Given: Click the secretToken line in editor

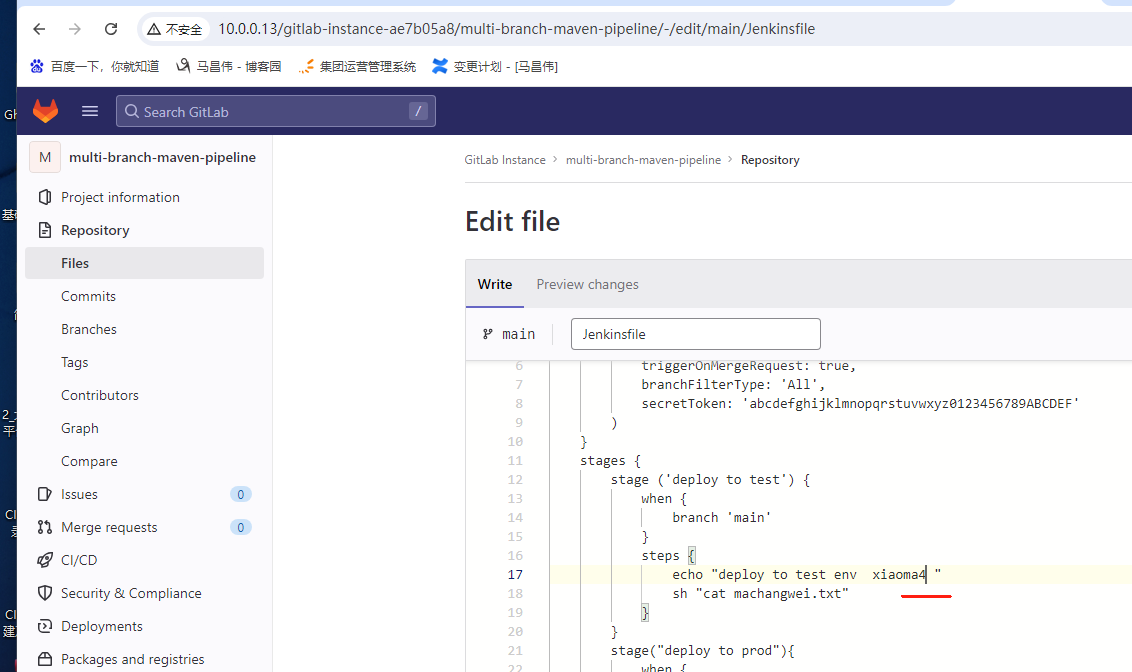Looking at the screenshot, I should 860,403.
